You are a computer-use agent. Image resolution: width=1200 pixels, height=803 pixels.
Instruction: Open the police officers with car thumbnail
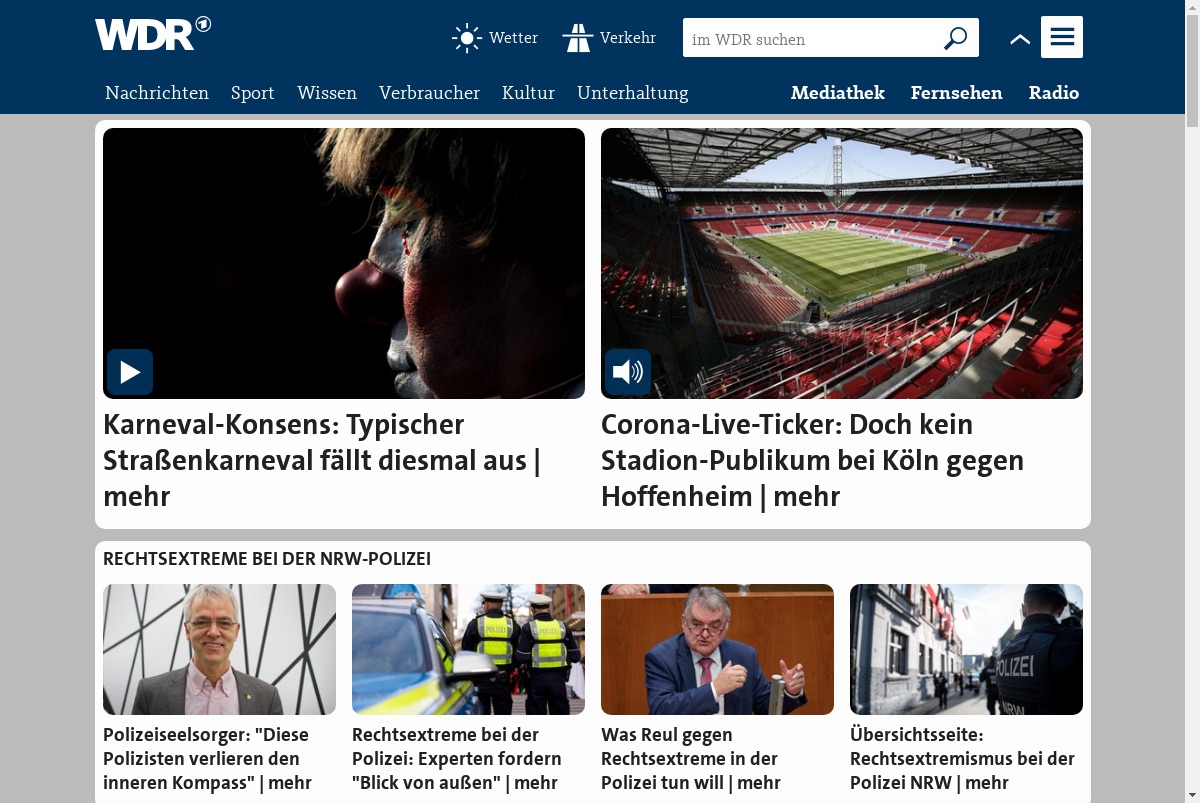468,649
